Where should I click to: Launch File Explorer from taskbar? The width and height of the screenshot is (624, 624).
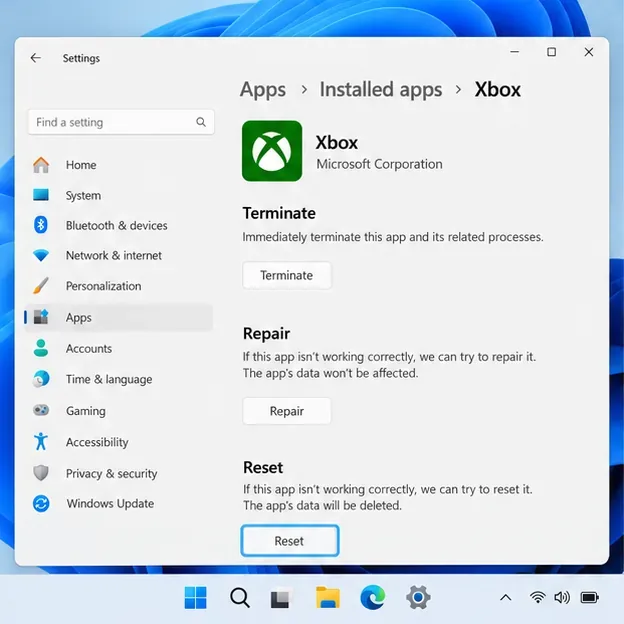328,597
